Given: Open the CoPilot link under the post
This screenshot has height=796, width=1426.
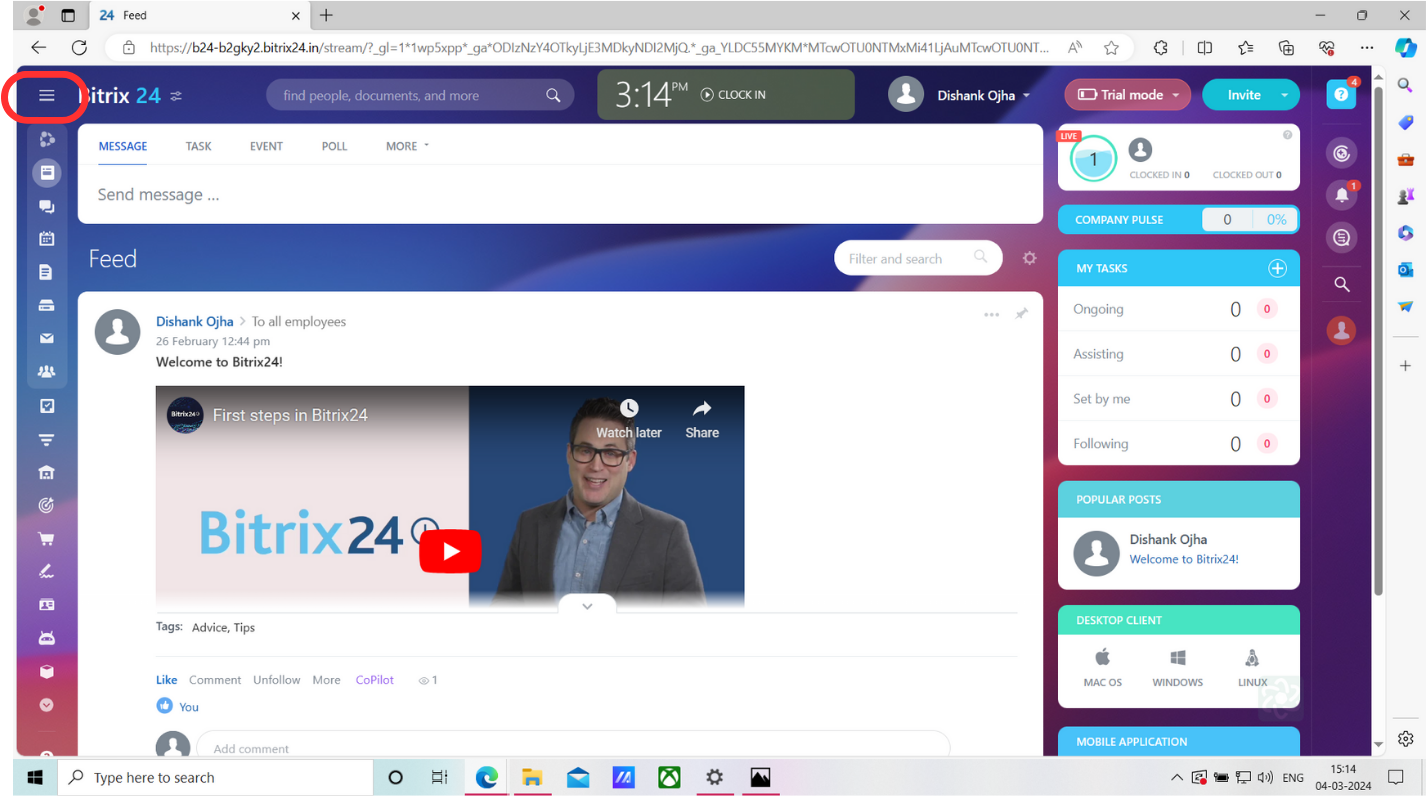Looking at the screenshot, I should coord(375,680).
